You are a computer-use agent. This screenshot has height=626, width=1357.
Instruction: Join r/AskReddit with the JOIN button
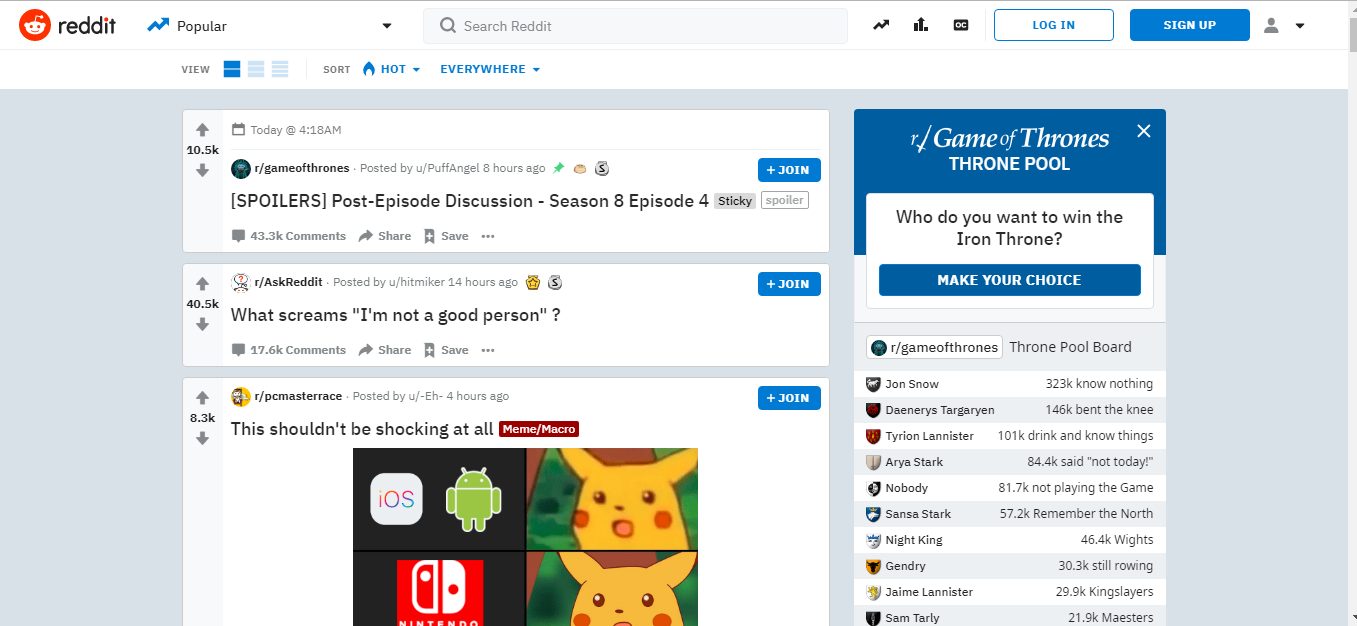click(x=789, y=284)
